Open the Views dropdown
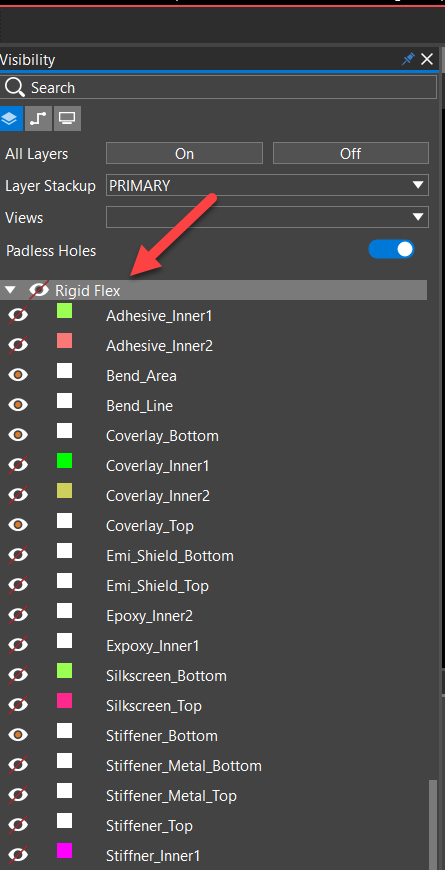Viewport: 445px width, 870px height. point(267,218)
